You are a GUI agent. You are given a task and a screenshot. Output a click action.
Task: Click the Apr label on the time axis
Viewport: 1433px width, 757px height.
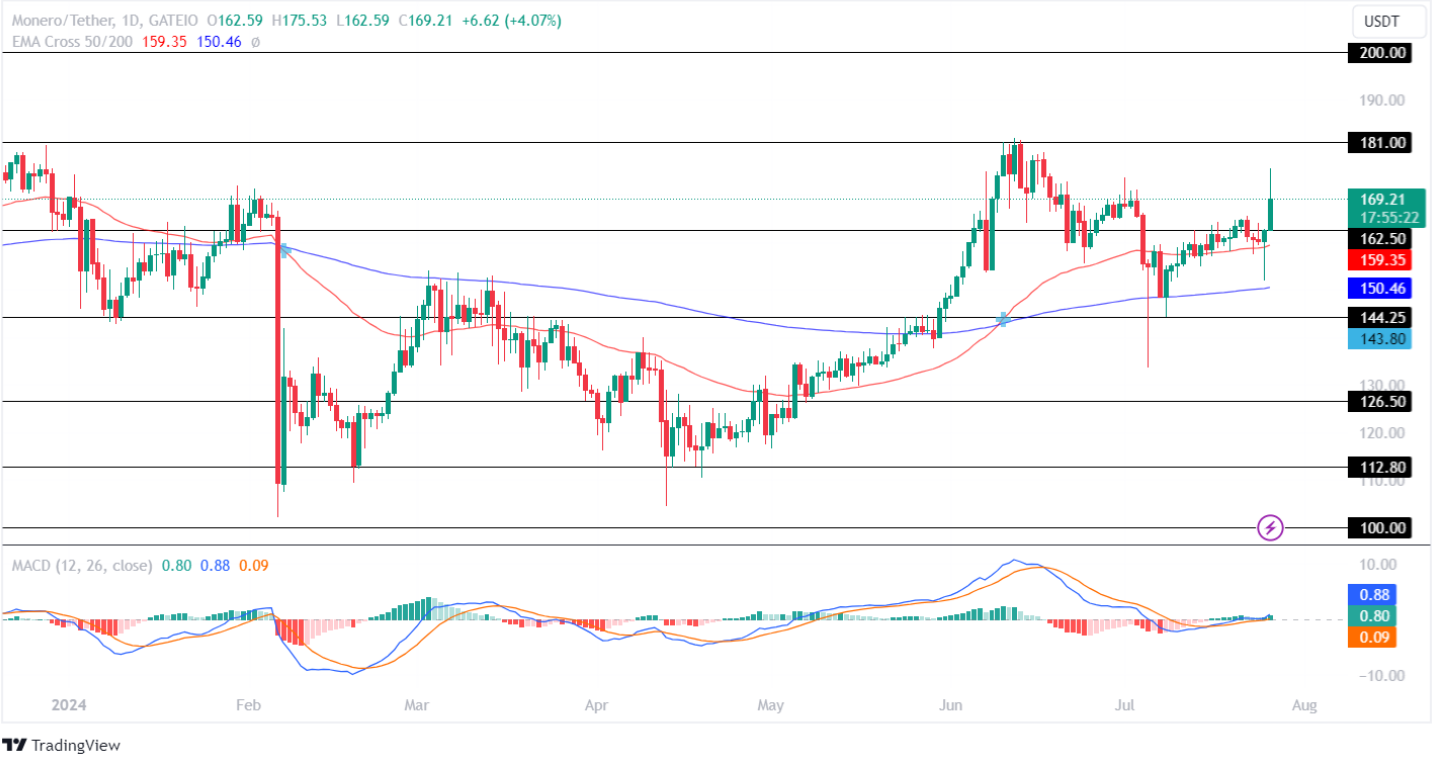pos(596,705)
